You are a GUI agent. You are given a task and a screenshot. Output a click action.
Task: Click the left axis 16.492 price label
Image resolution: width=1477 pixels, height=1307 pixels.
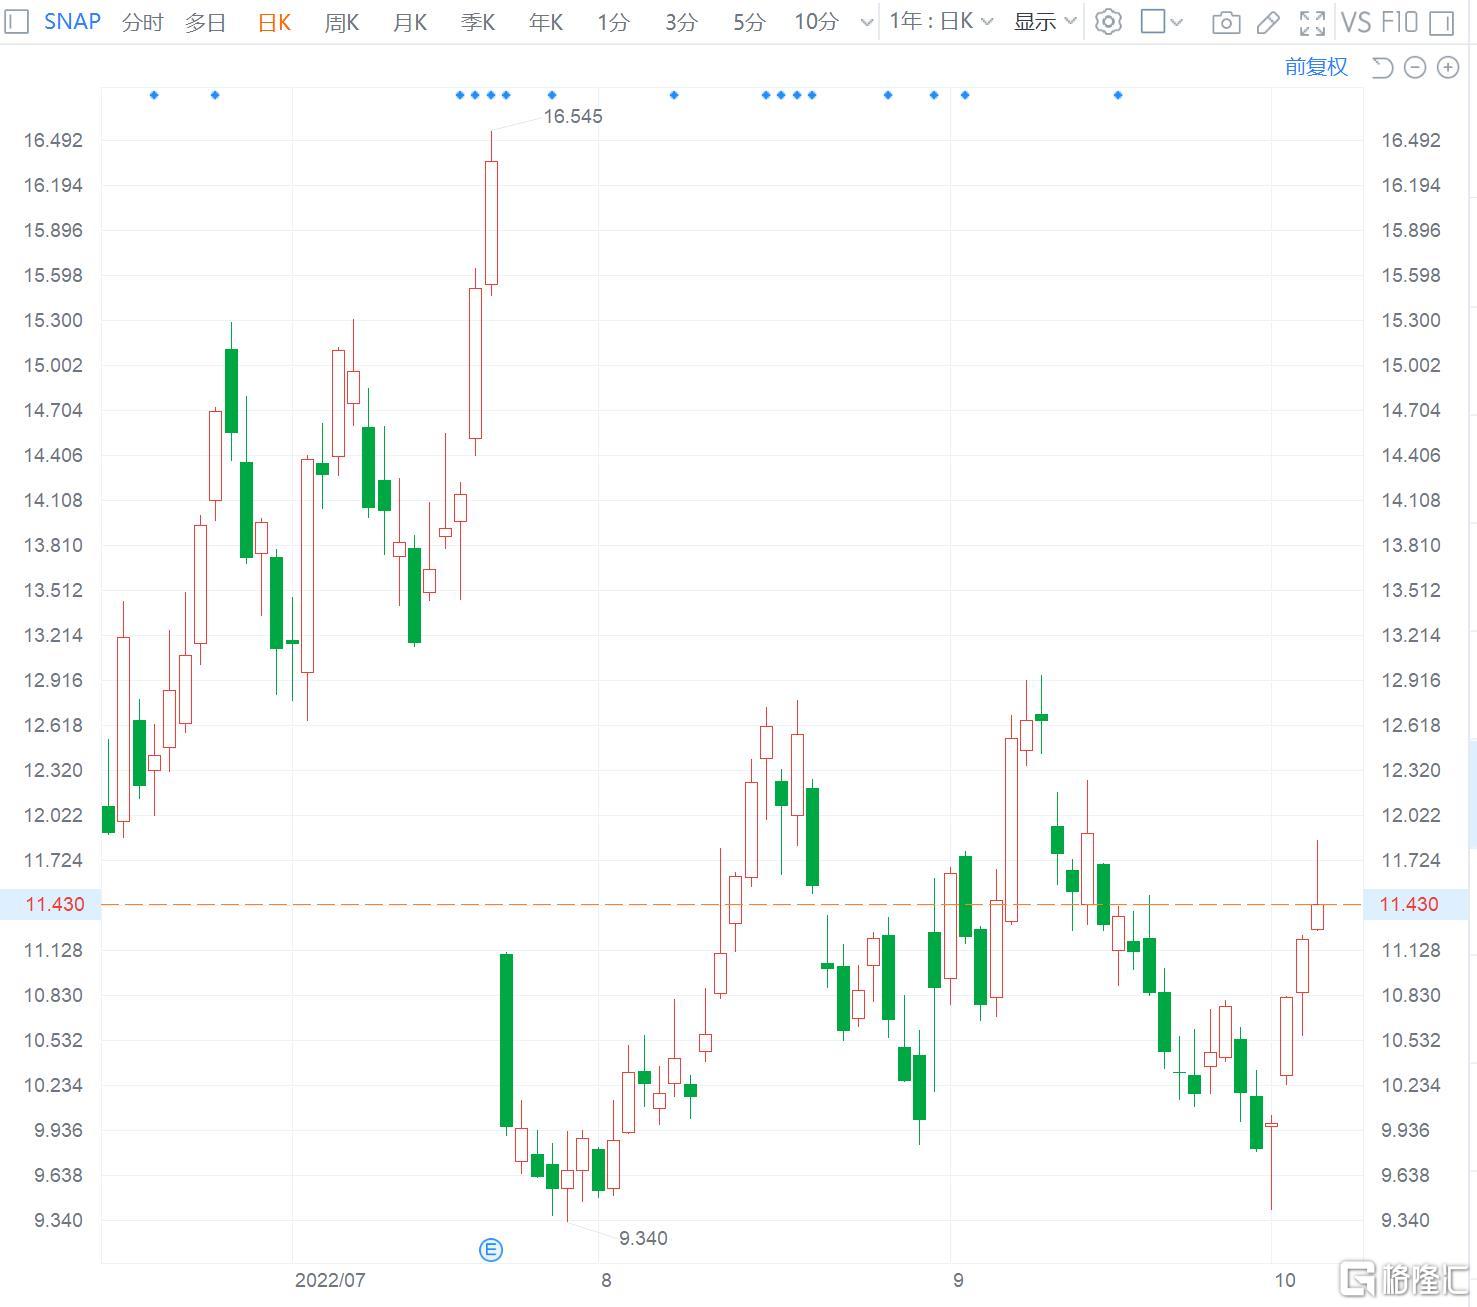pyautogui.click(x=53, y=140)
